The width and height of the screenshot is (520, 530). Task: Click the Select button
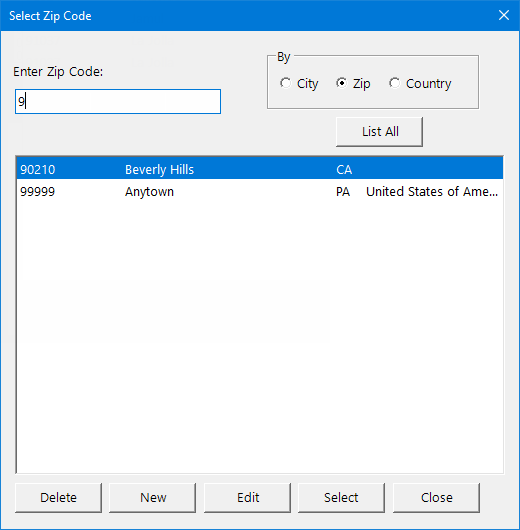[x=341, y=498]
